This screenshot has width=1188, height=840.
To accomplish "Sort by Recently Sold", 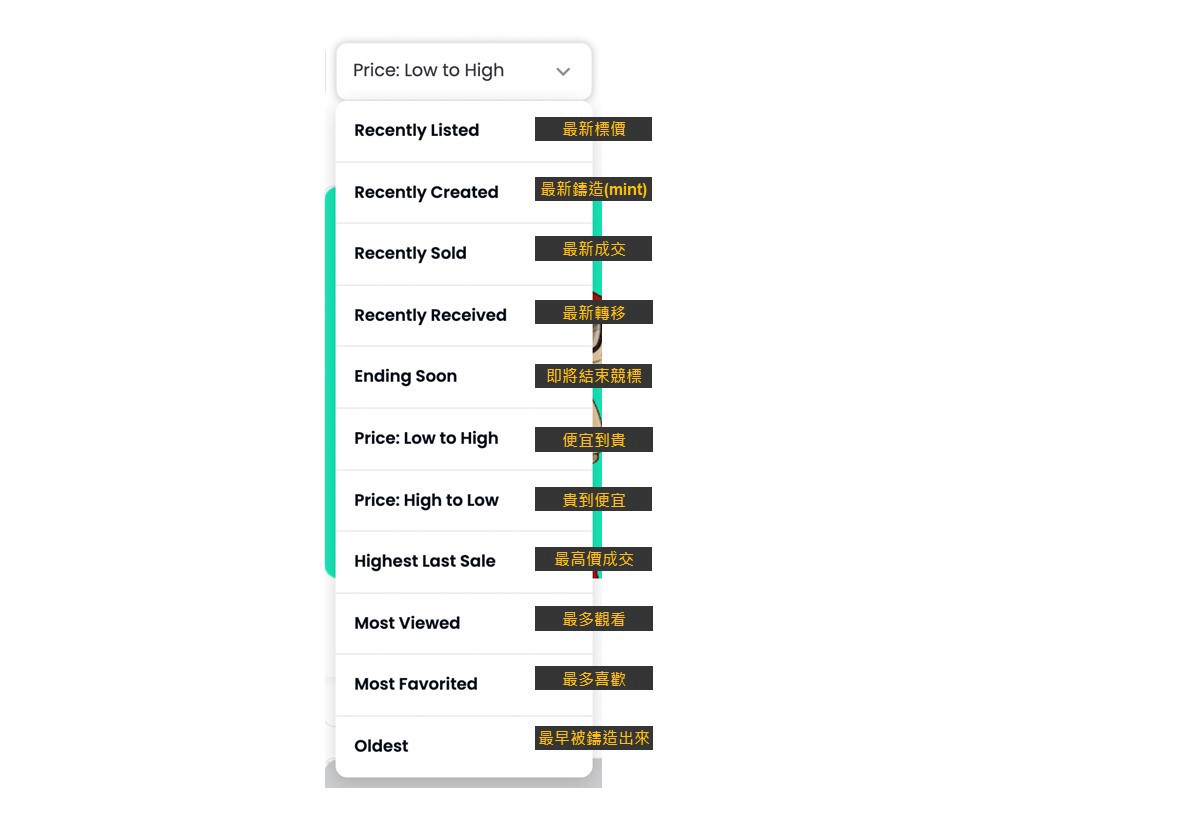I will (464, 254).
